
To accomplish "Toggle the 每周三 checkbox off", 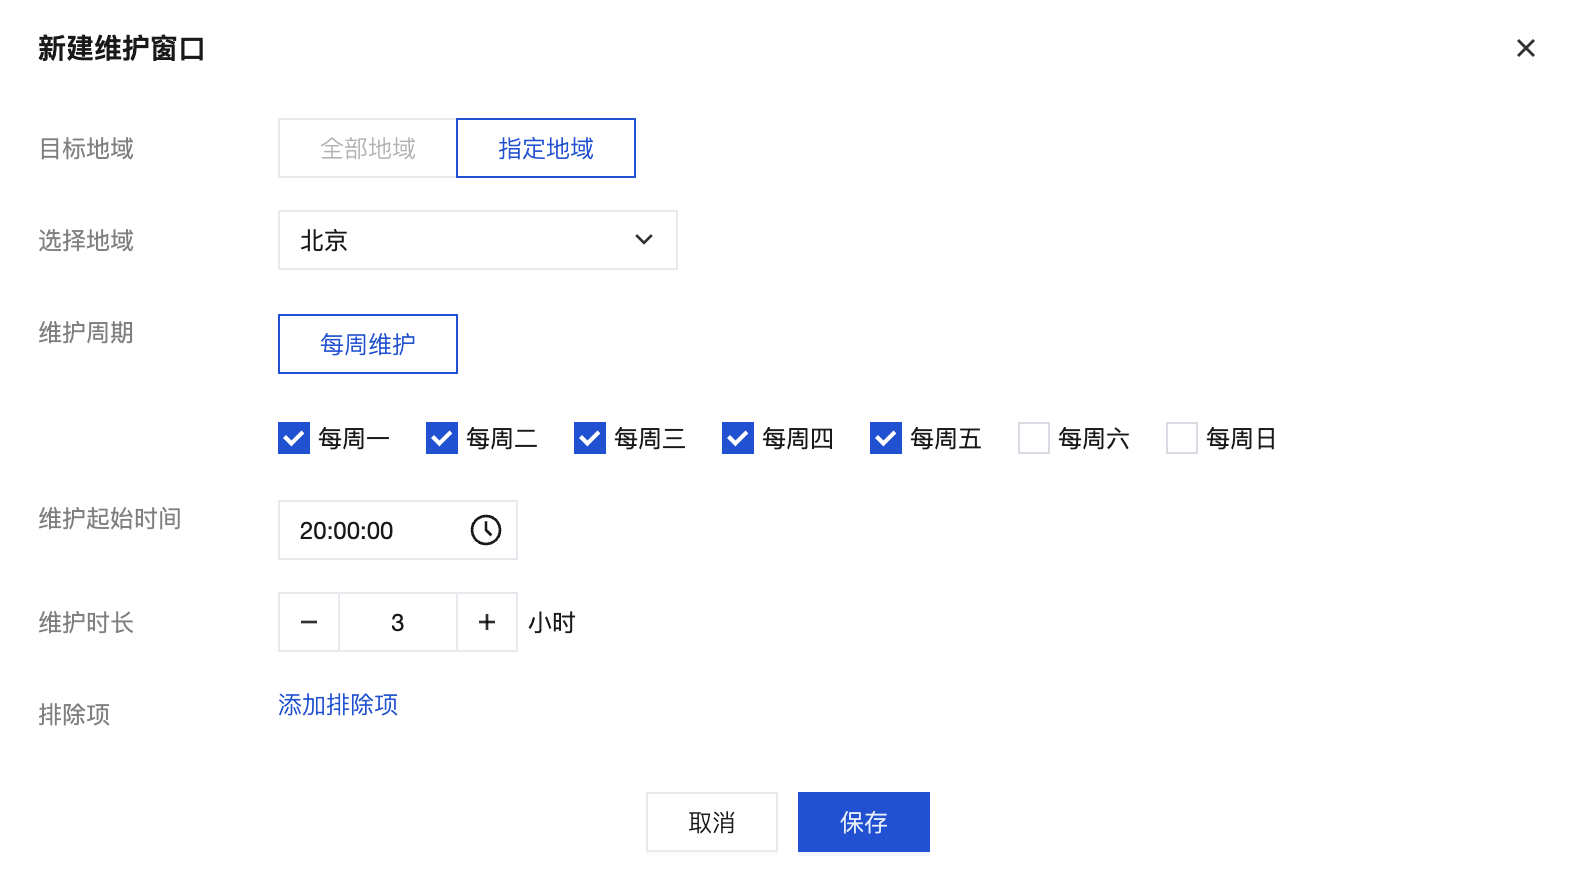I will coord(590,438).
